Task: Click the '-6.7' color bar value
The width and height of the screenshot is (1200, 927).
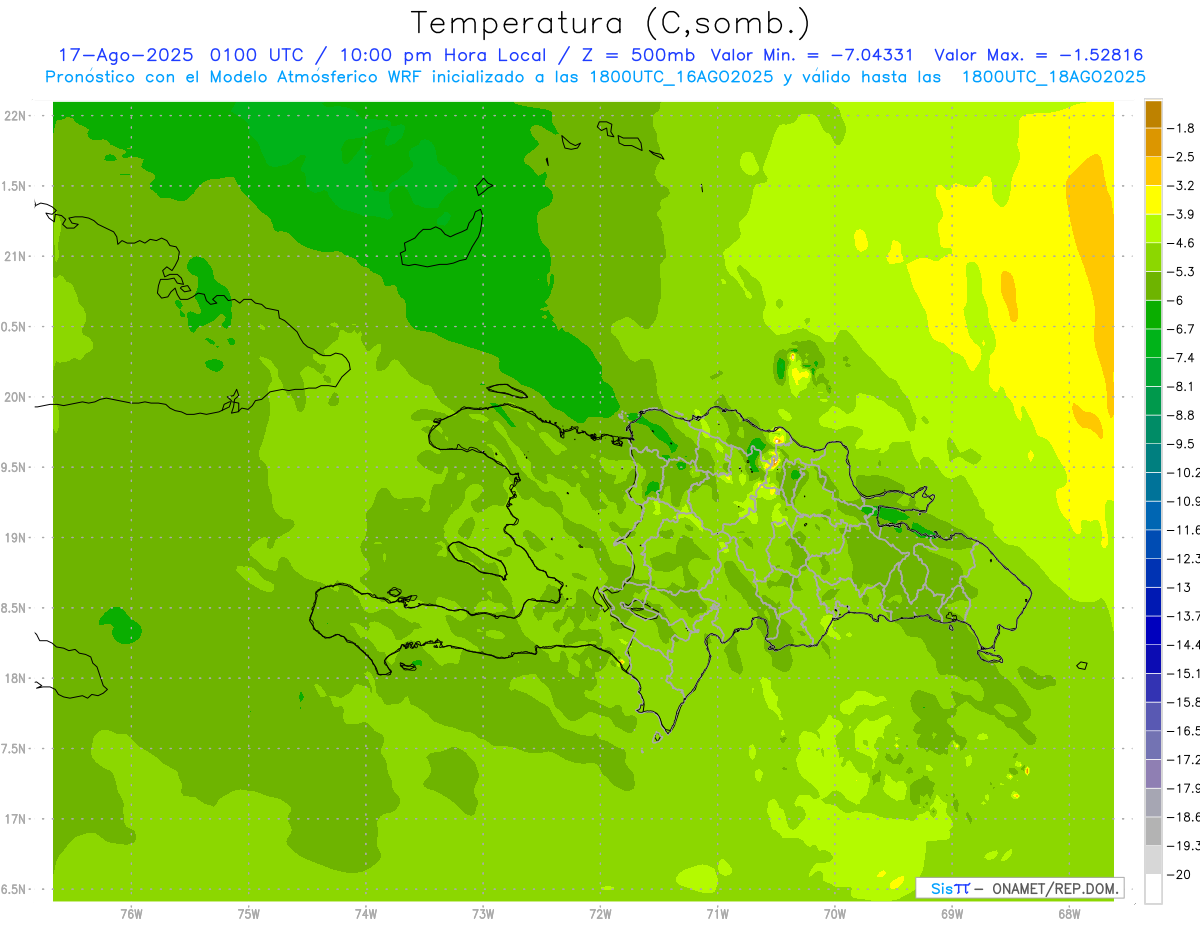Action: (x=1182, y=329)
